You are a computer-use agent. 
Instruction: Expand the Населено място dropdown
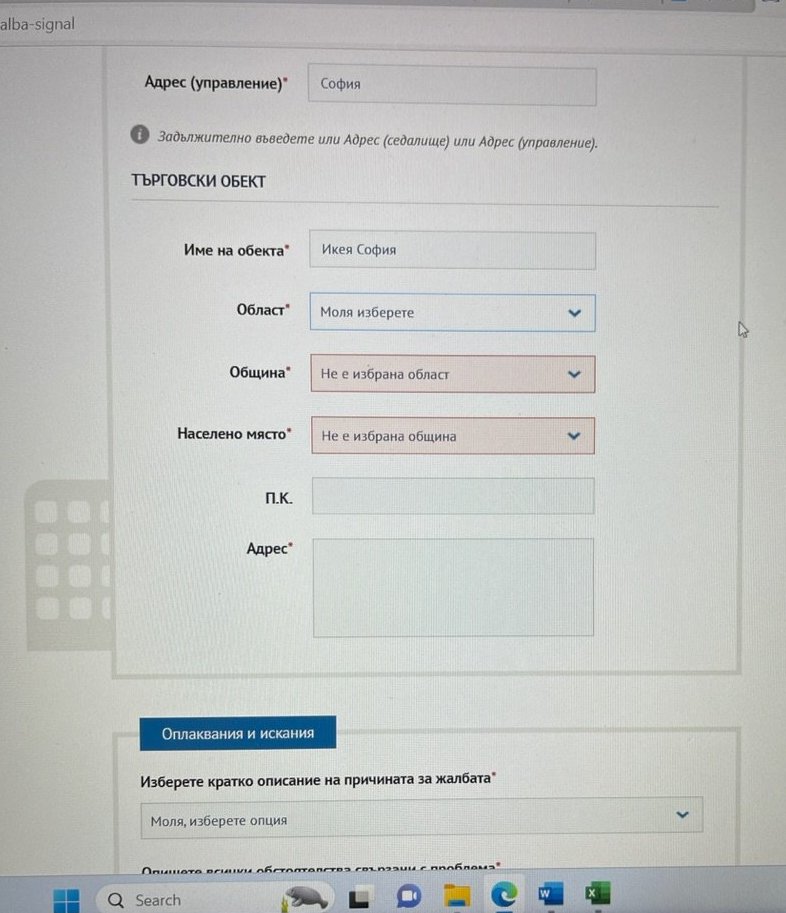(453, 436)
